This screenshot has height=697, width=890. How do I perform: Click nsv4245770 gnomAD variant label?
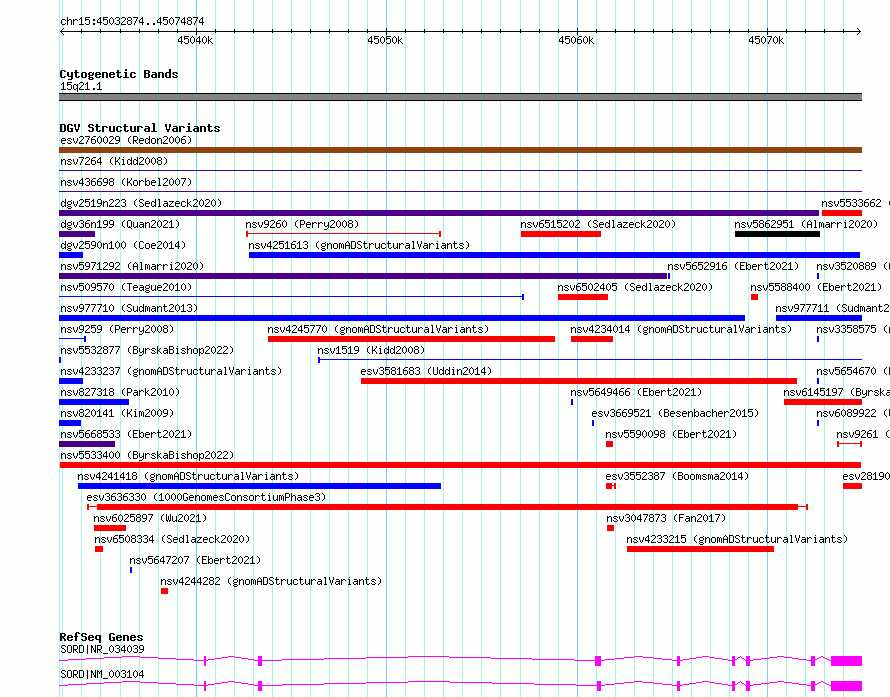pos(378,329)
